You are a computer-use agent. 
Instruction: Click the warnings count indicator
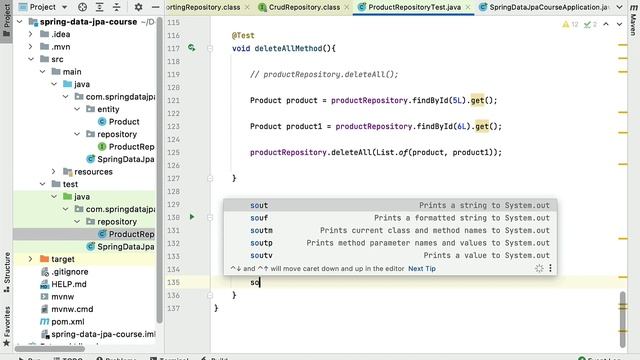coord(570,24)
